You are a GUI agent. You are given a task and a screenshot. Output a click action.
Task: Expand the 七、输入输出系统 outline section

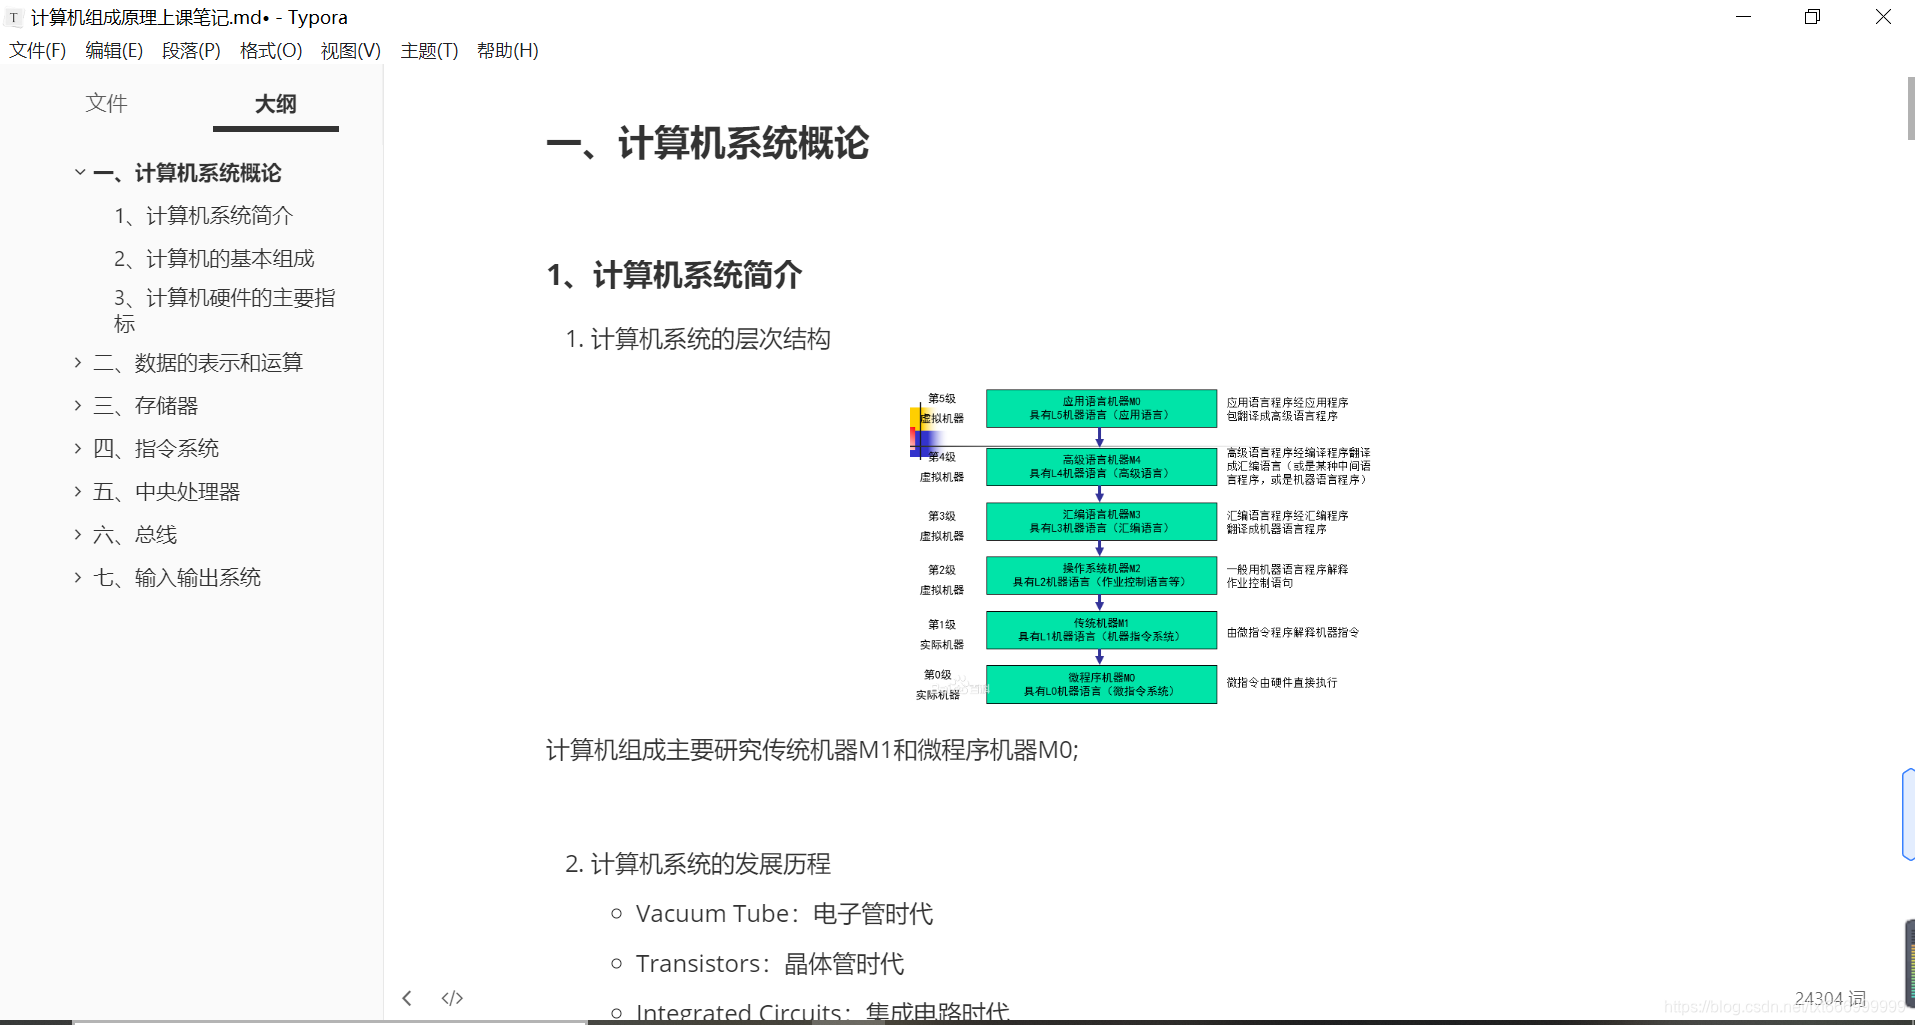(78, 577)
